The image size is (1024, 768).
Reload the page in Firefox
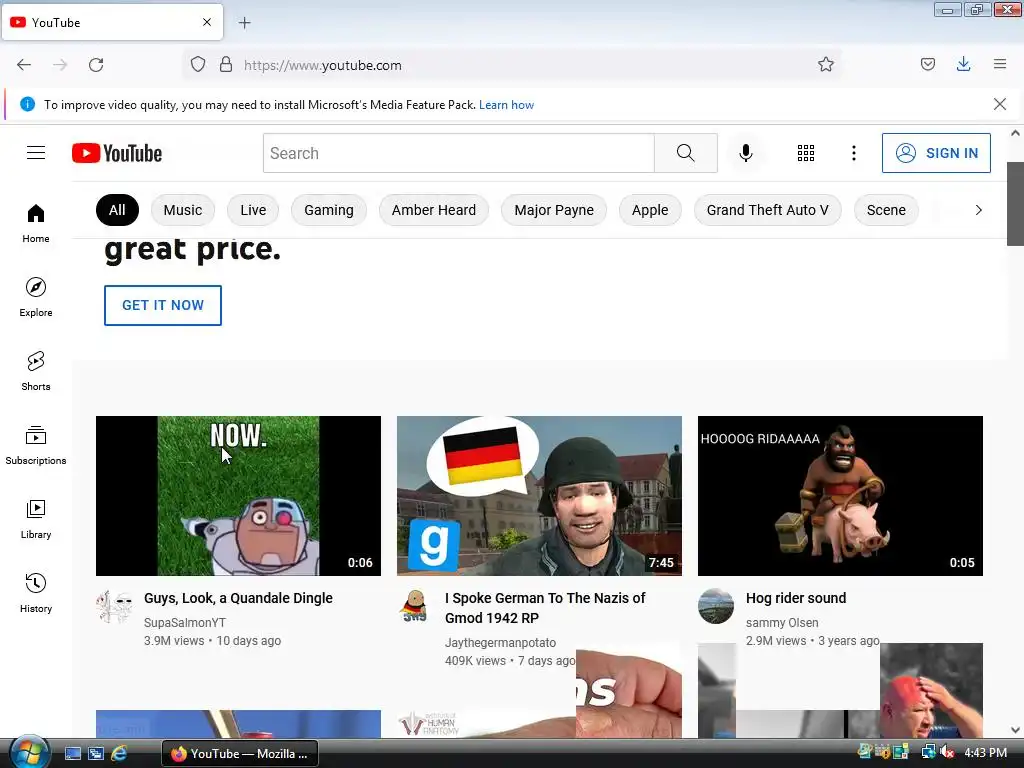tap(96, 65)
